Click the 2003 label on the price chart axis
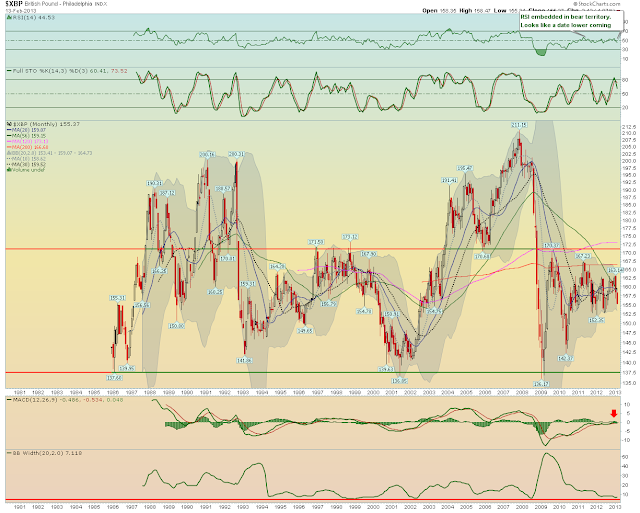640x513 pixels. pos(429,393)
